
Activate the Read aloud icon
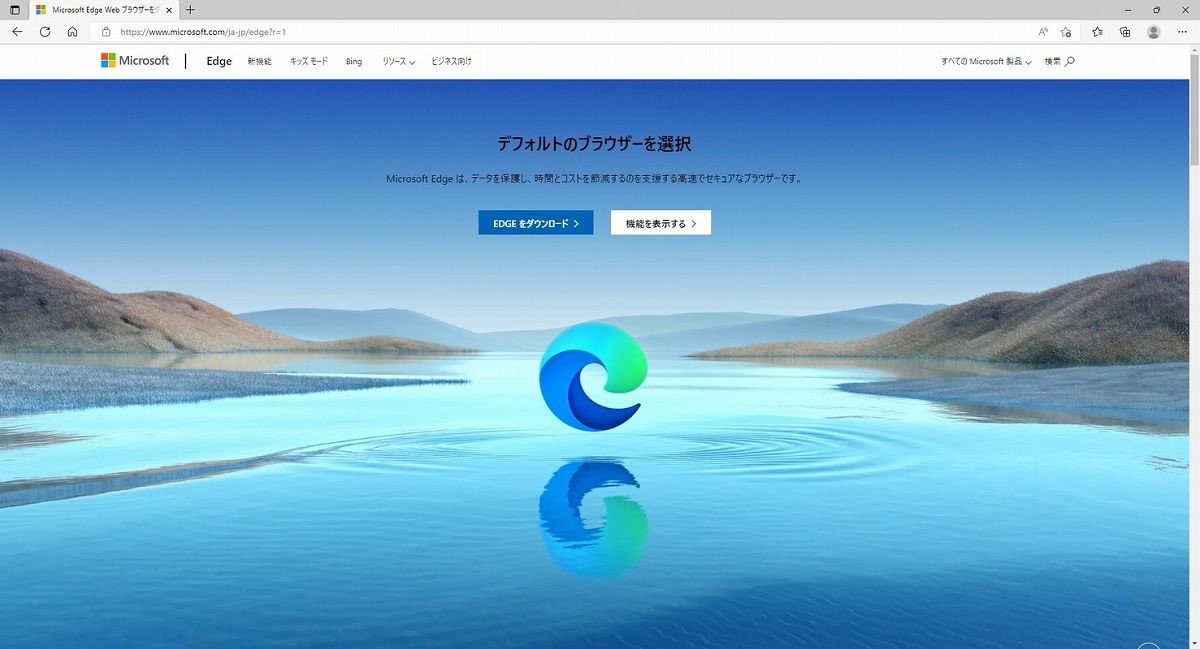click(1043, 32)
